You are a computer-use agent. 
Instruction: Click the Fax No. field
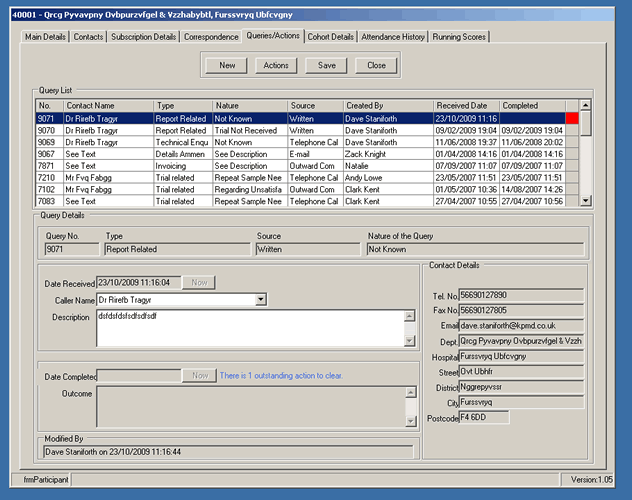click(521, 310)
